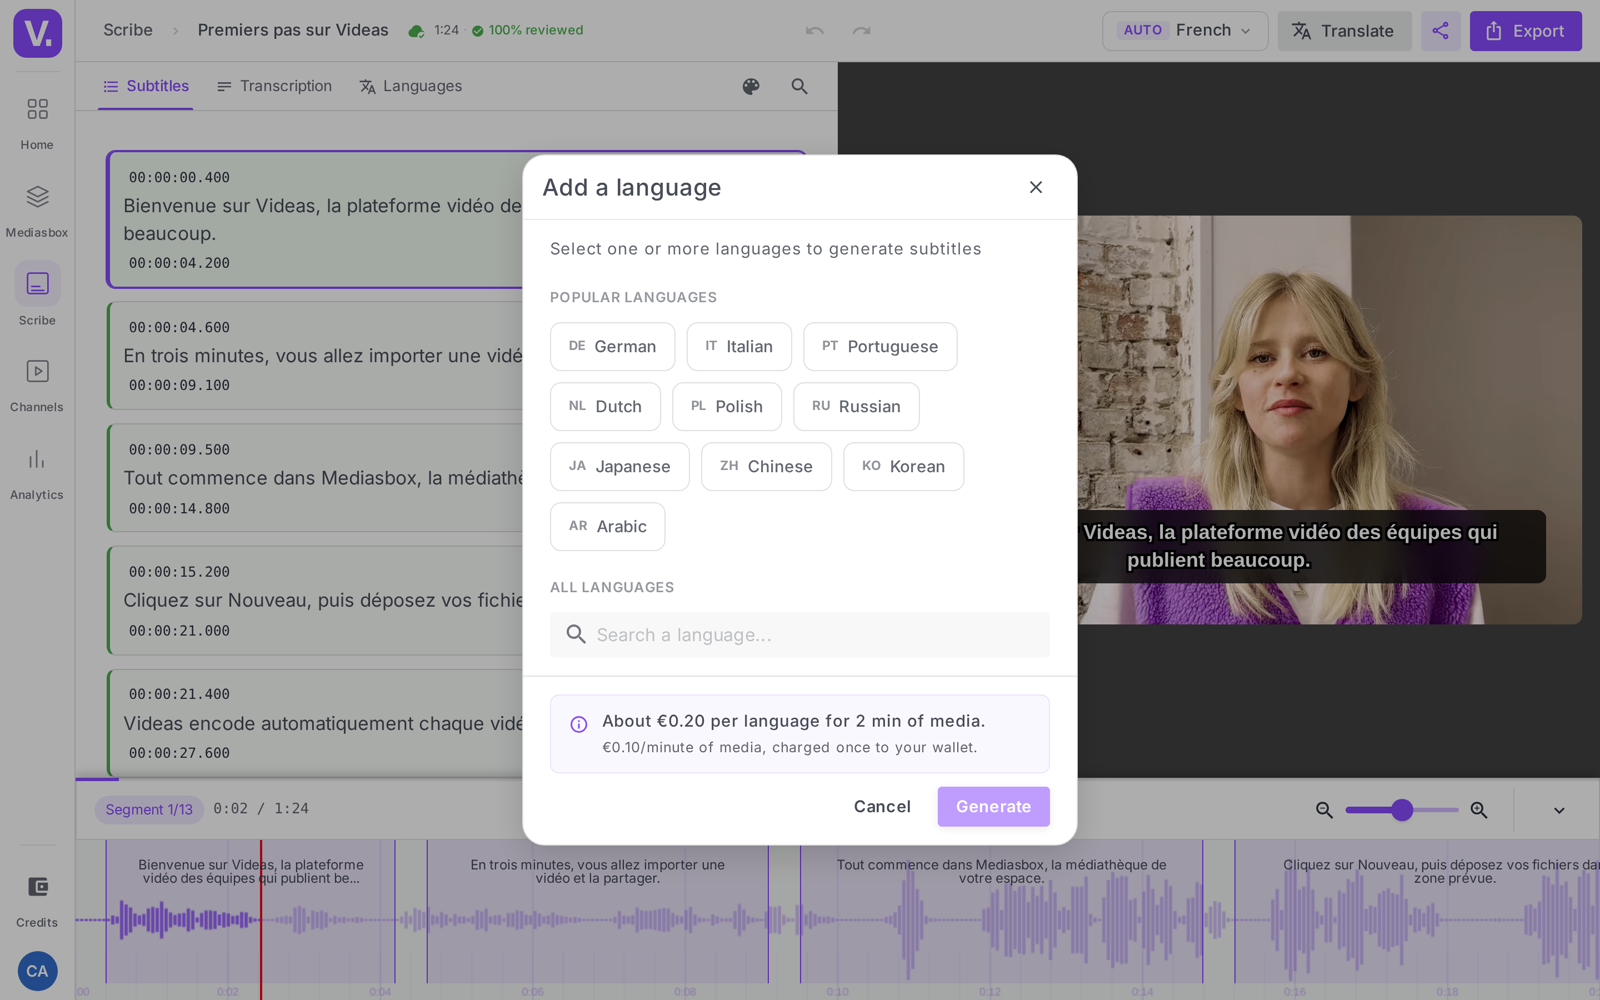The width and height of the screenshot is (1600, 1000).
Task: Select subtitle starting 'Tout commence dans Mediasbox'
Action: [316, 478]
